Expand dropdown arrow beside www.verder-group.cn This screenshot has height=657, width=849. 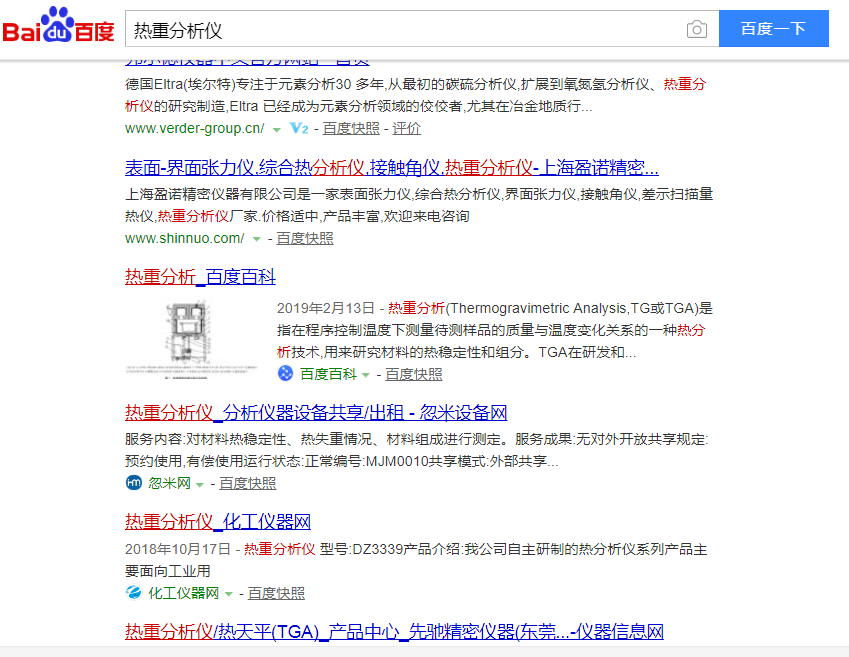(277, 129)
